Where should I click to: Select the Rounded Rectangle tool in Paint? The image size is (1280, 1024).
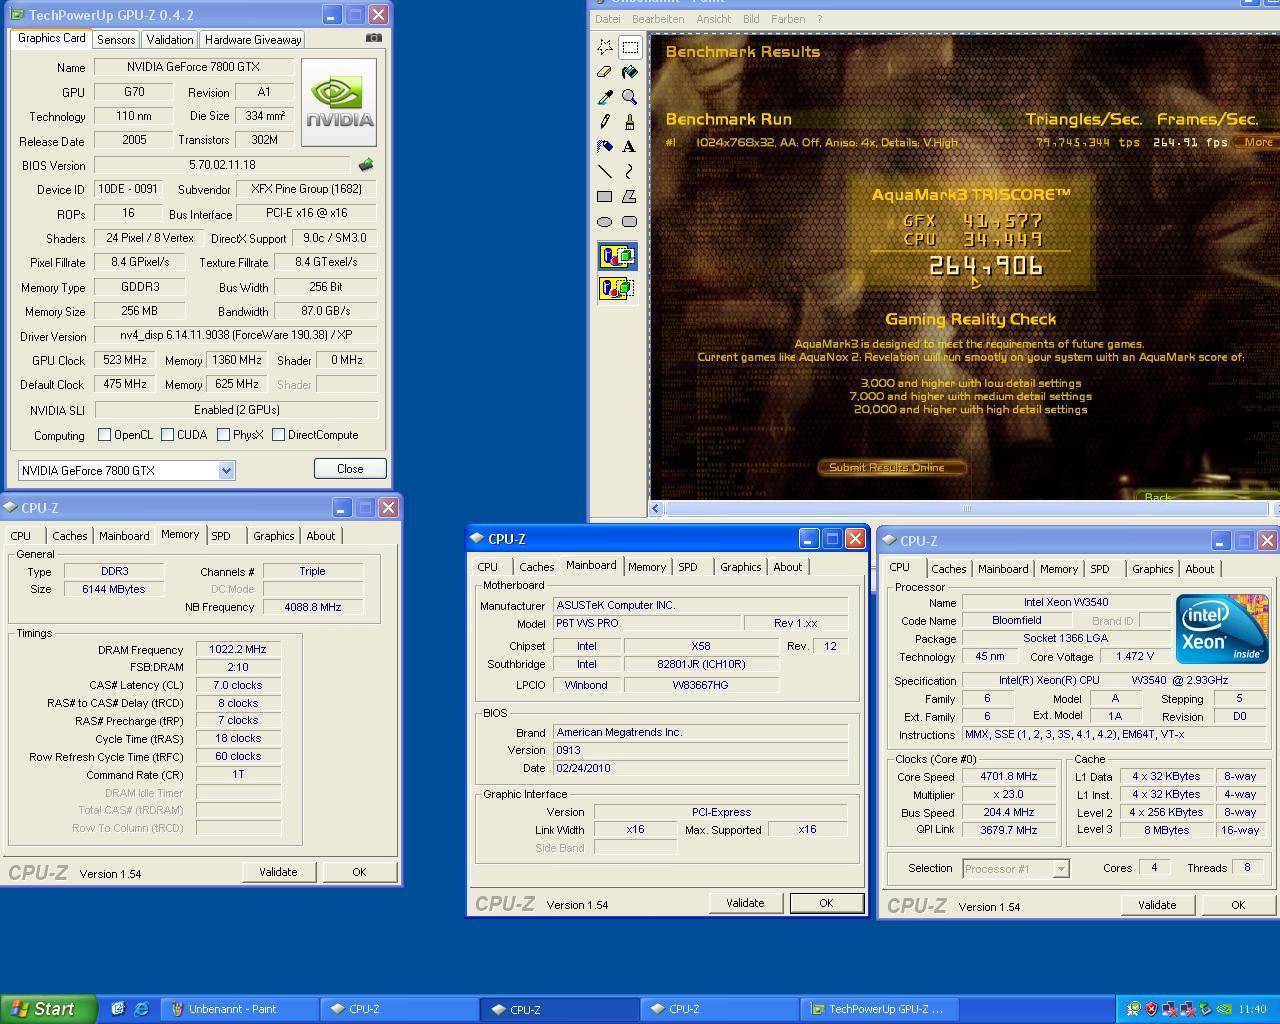click(x=630, y=222)
